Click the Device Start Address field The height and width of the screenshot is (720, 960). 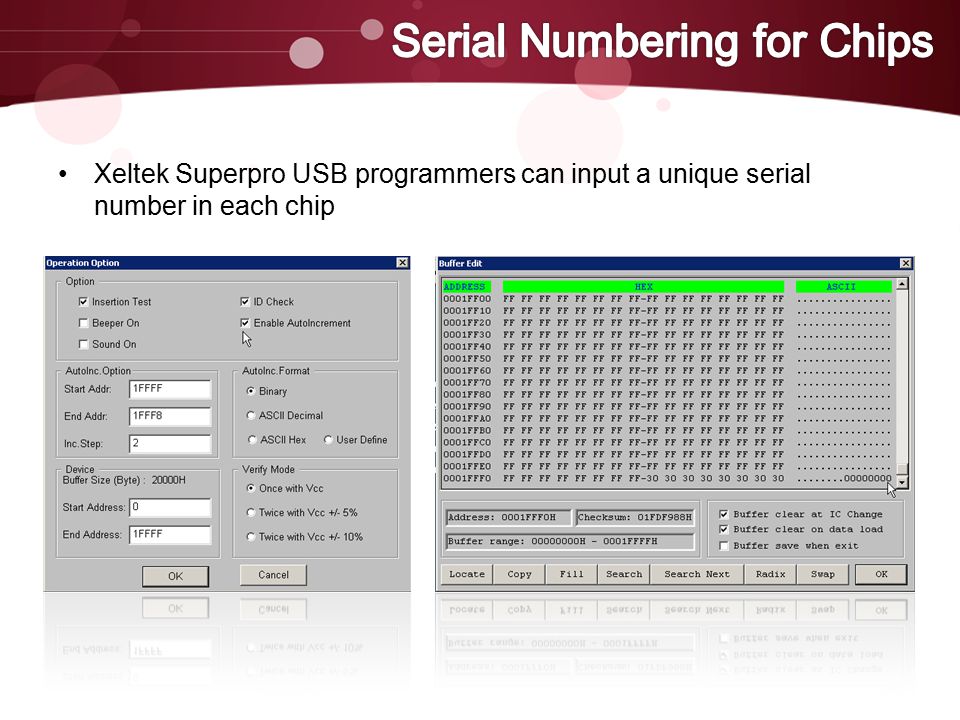(x=170, y=508)
